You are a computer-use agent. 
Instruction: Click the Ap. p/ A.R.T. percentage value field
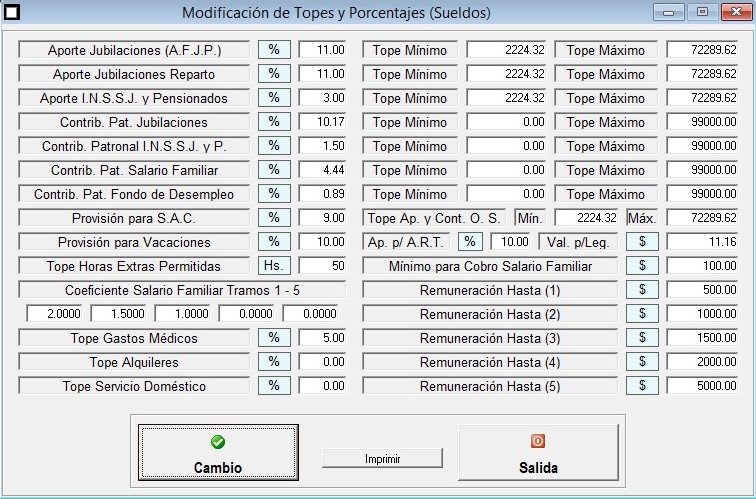[x=510, y=242]
